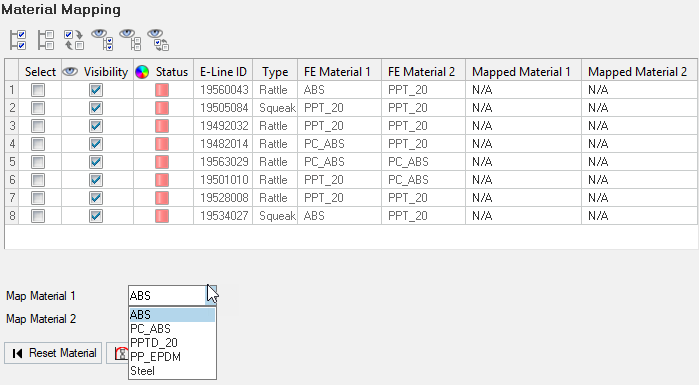This screenshot has height=385, width=699.
Task: Select E-Line ID cell 19563029
Action: (223, 162)
